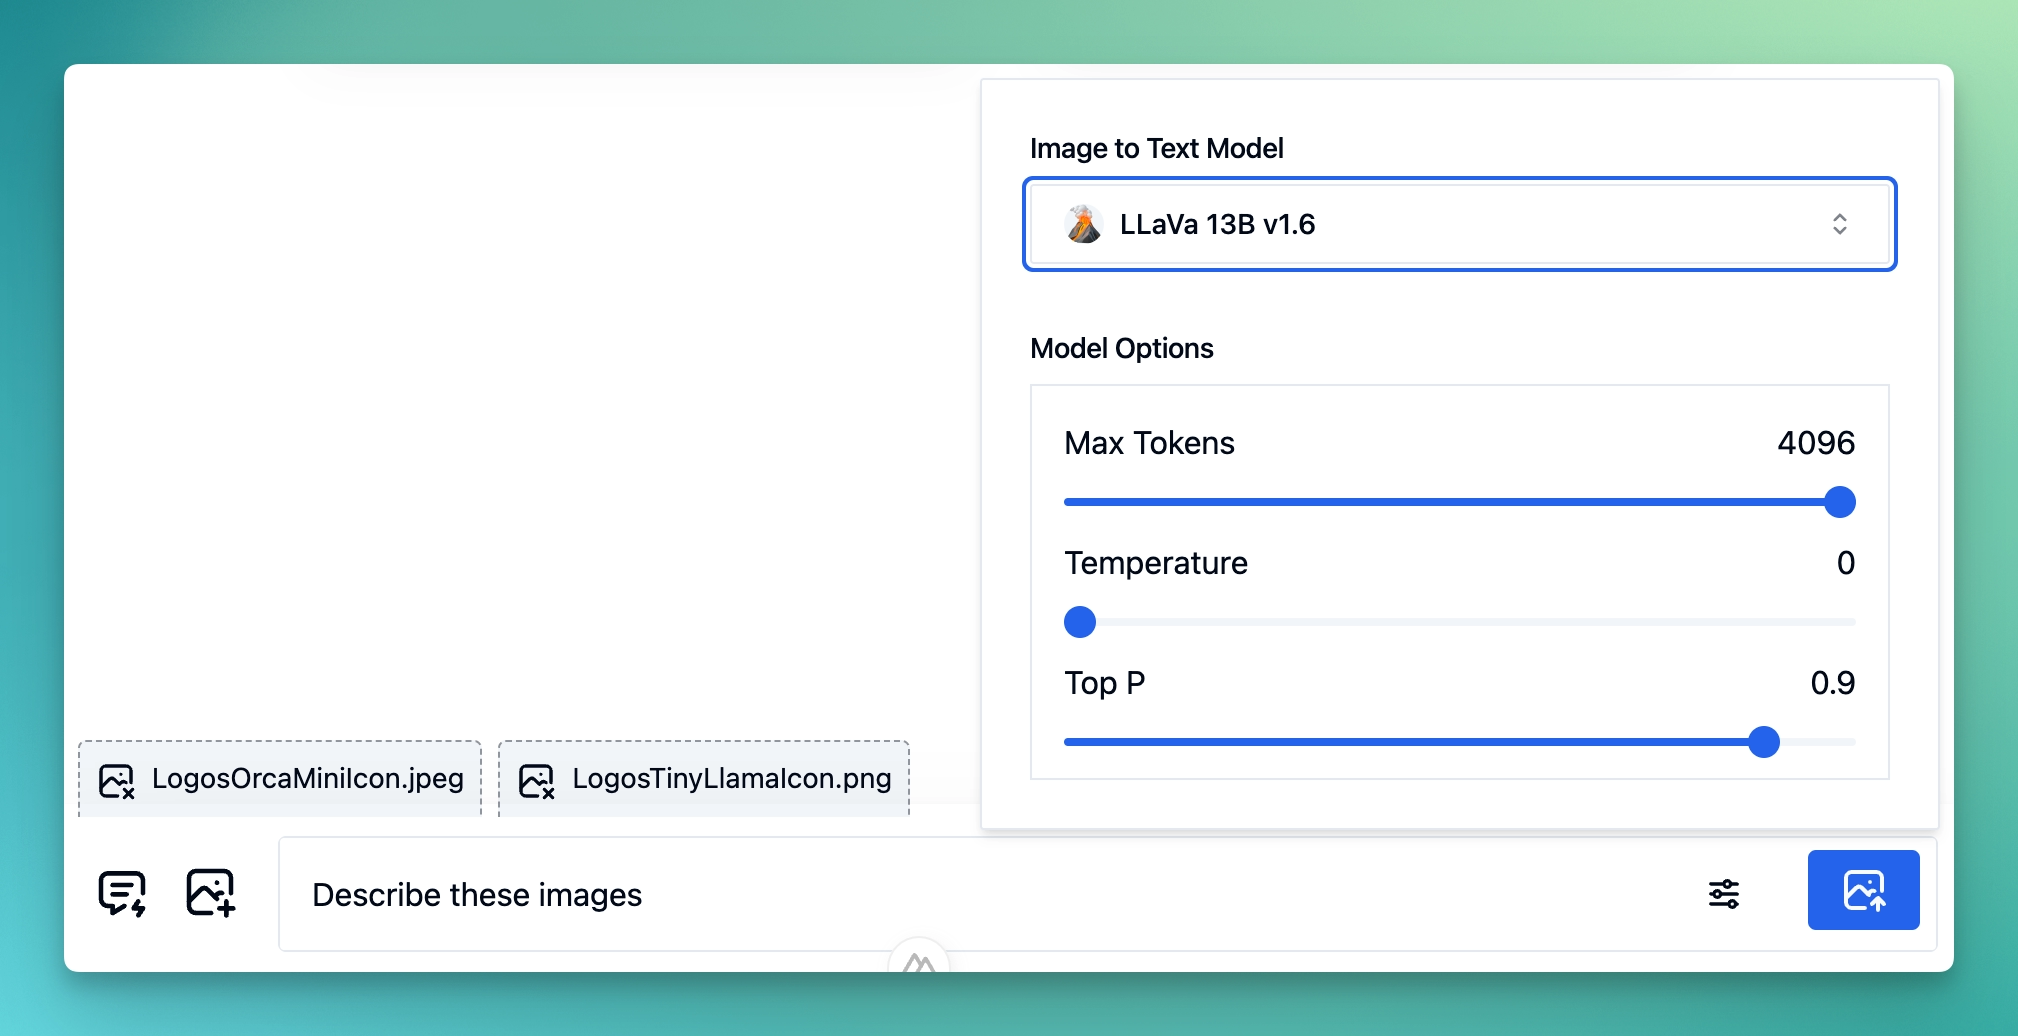Expand the chevron on the model selector
The width and height of the screenshot is (2018, 1036).
tap(1841, 224)
